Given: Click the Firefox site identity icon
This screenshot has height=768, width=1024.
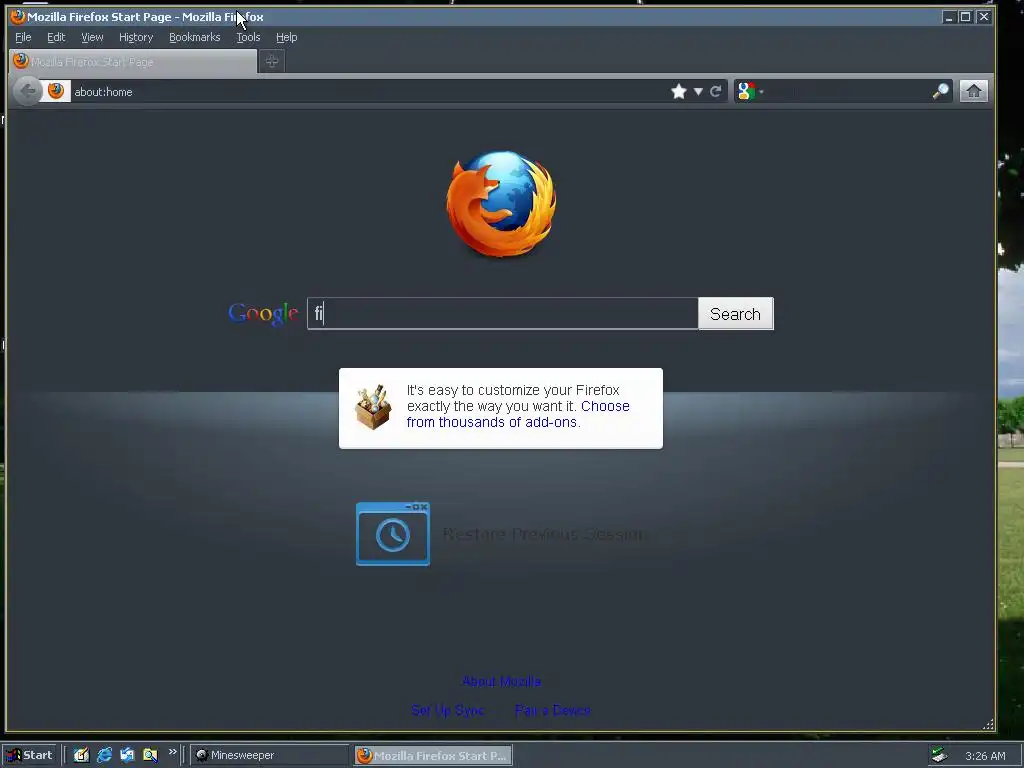Looking at the screenshot, I should pyautogui.click(x=56, y=91).
